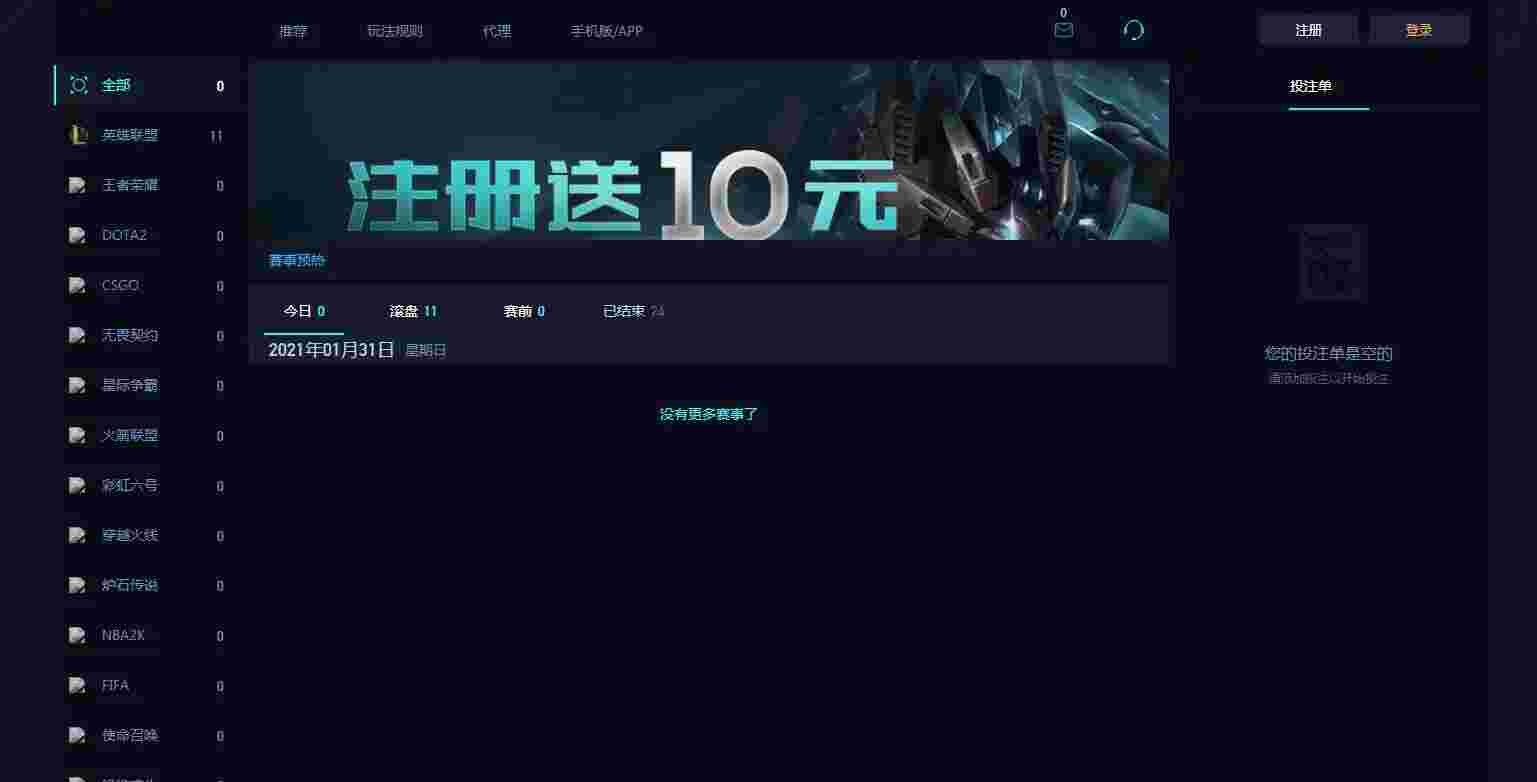This screenshot has width=1537, height=782.
Task: Select the 投注单 bet slip tab
Action: click(1311, 86)
